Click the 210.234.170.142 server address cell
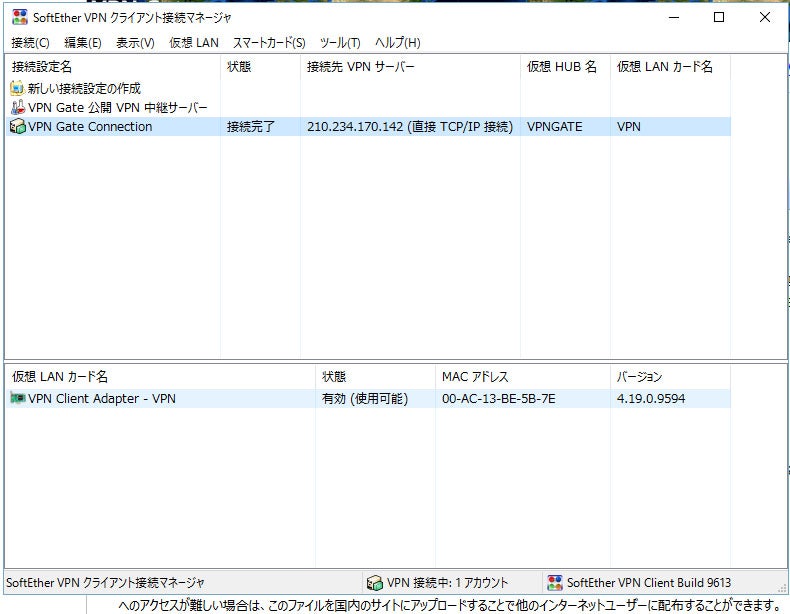This screenshot has width=790, height=614. click(410, 126)
